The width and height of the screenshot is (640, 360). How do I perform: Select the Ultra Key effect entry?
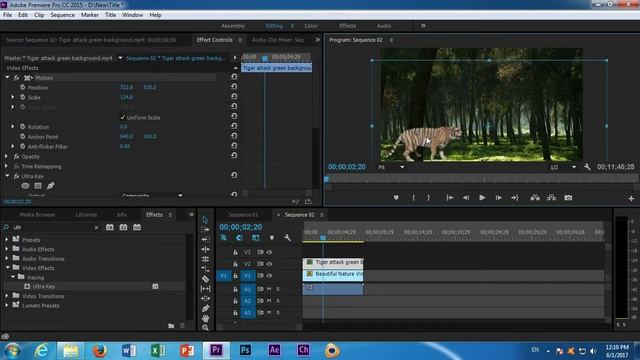click(x=43, y=287)
